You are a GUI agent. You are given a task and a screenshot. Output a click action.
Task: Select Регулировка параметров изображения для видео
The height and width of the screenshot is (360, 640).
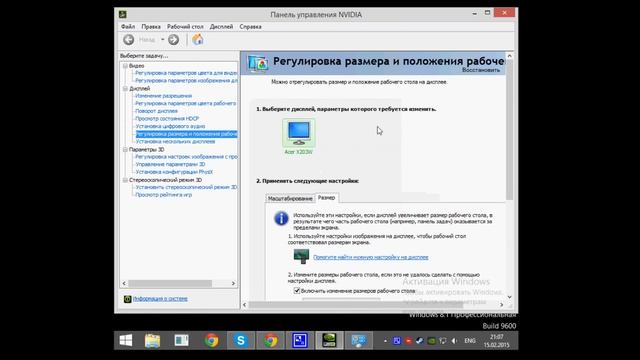[x=186, y=81]
